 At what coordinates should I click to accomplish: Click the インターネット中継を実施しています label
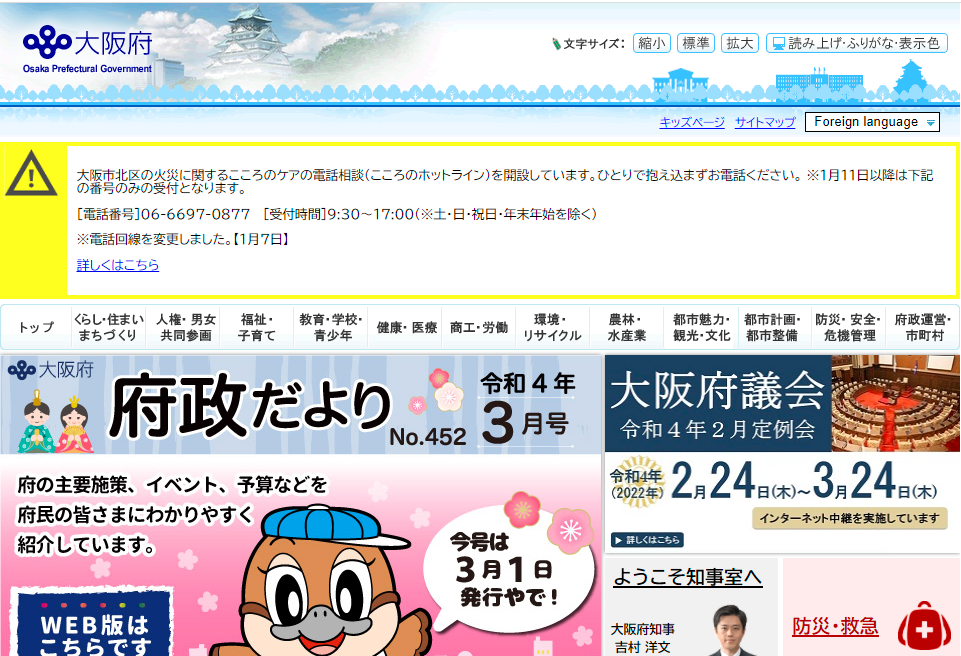coord(849,519)
